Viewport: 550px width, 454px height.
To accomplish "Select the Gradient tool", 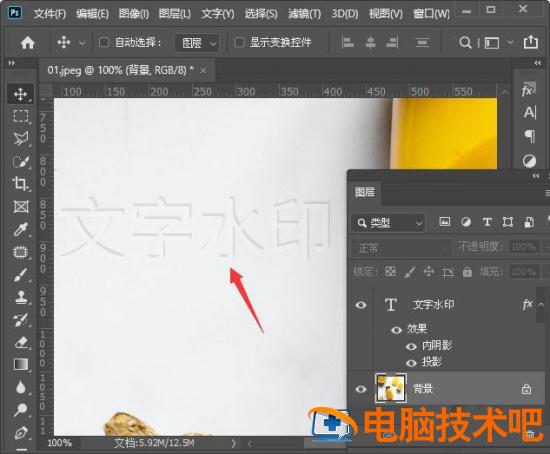I will click(x=21, y=364).
